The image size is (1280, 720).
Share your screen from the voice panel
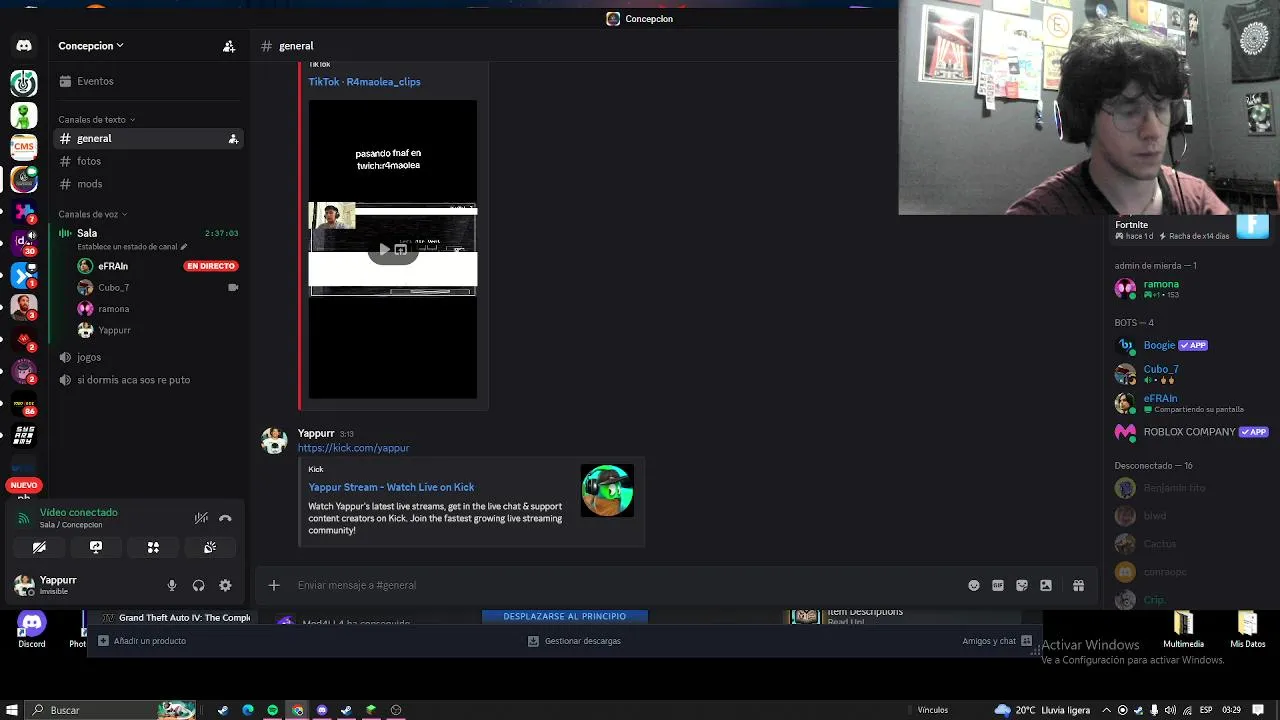pyautogui.click(x=96, y=547)
